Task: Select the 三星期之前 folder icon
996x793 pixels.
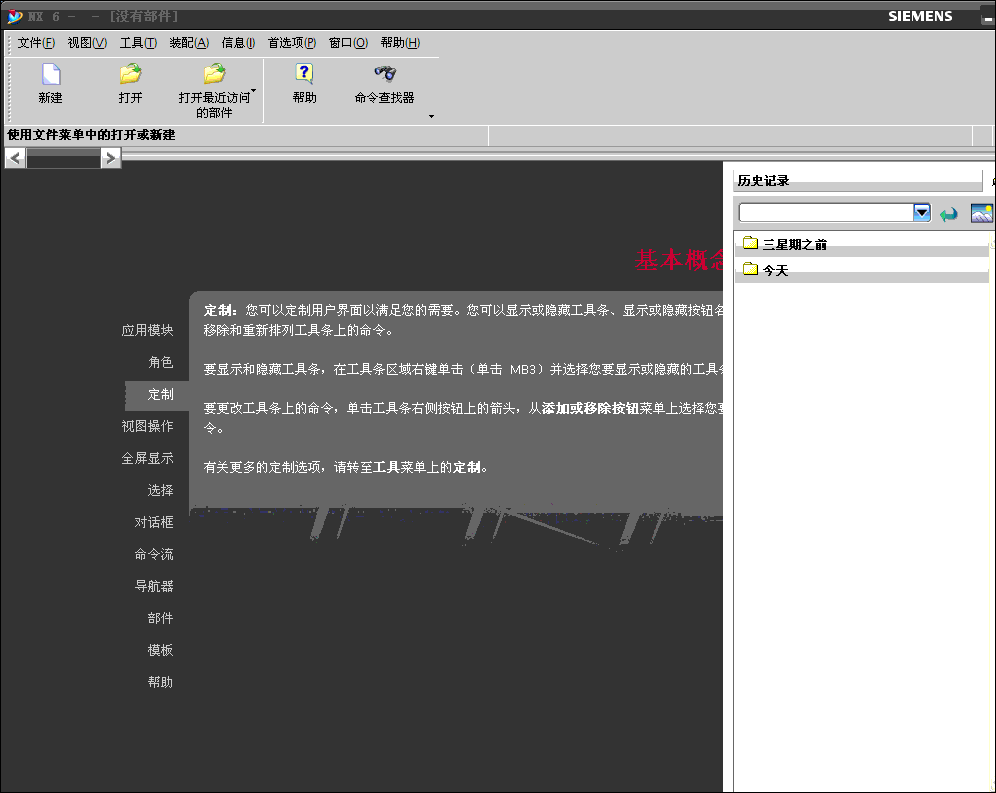Action: coord(750,243)
